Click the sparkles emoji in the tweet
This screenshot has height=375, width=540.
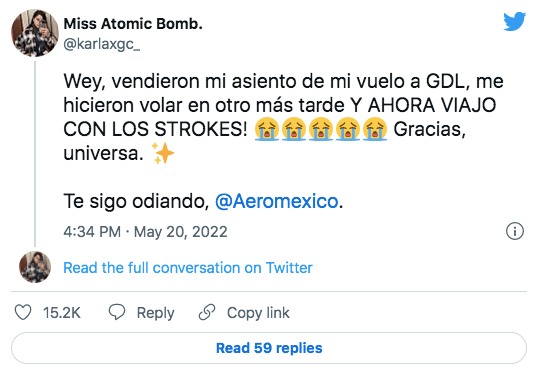click(x=163, y=153)
